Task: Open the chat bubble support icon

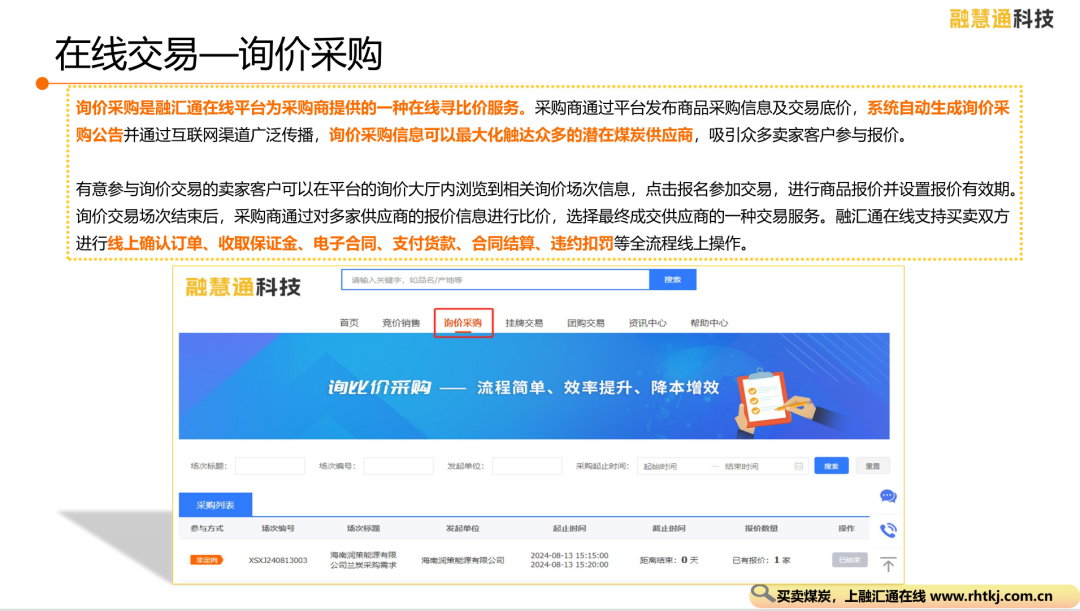Action: [x=888, y=496]
